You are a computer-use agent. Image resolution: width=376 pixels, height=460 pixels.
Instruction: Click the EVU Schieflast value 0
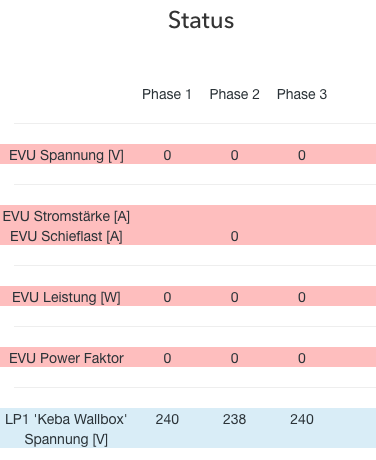coord(234,236)
